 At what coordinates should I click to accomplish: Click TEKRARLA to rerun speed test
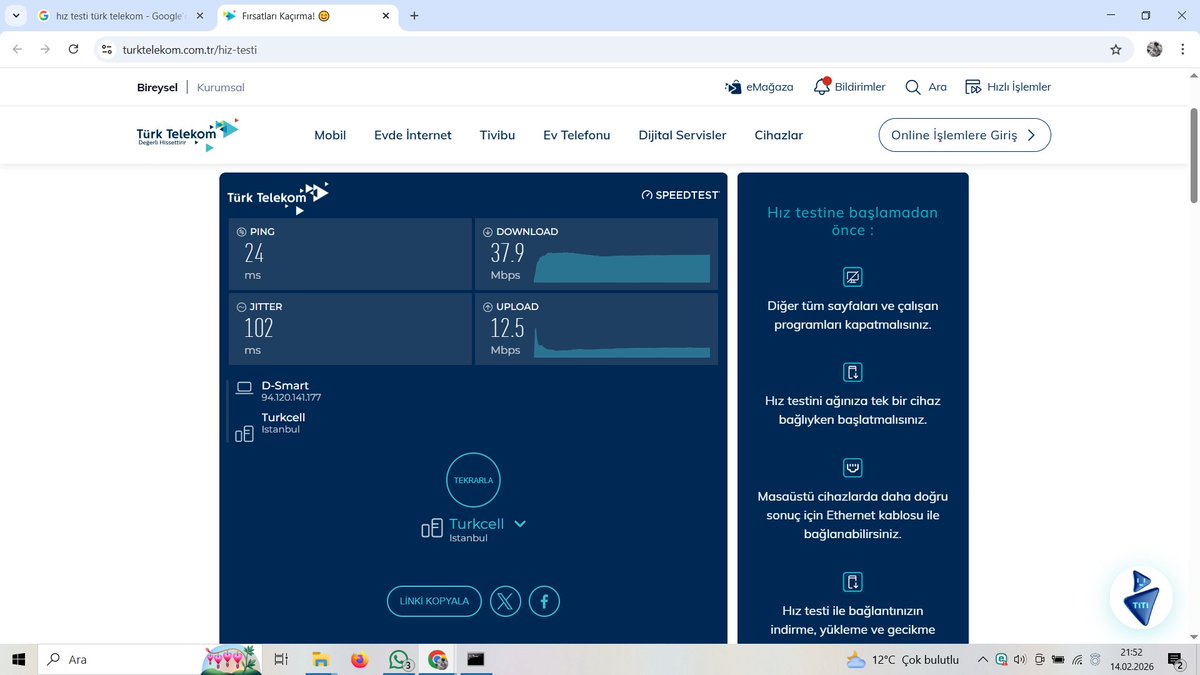pos(474,480)
